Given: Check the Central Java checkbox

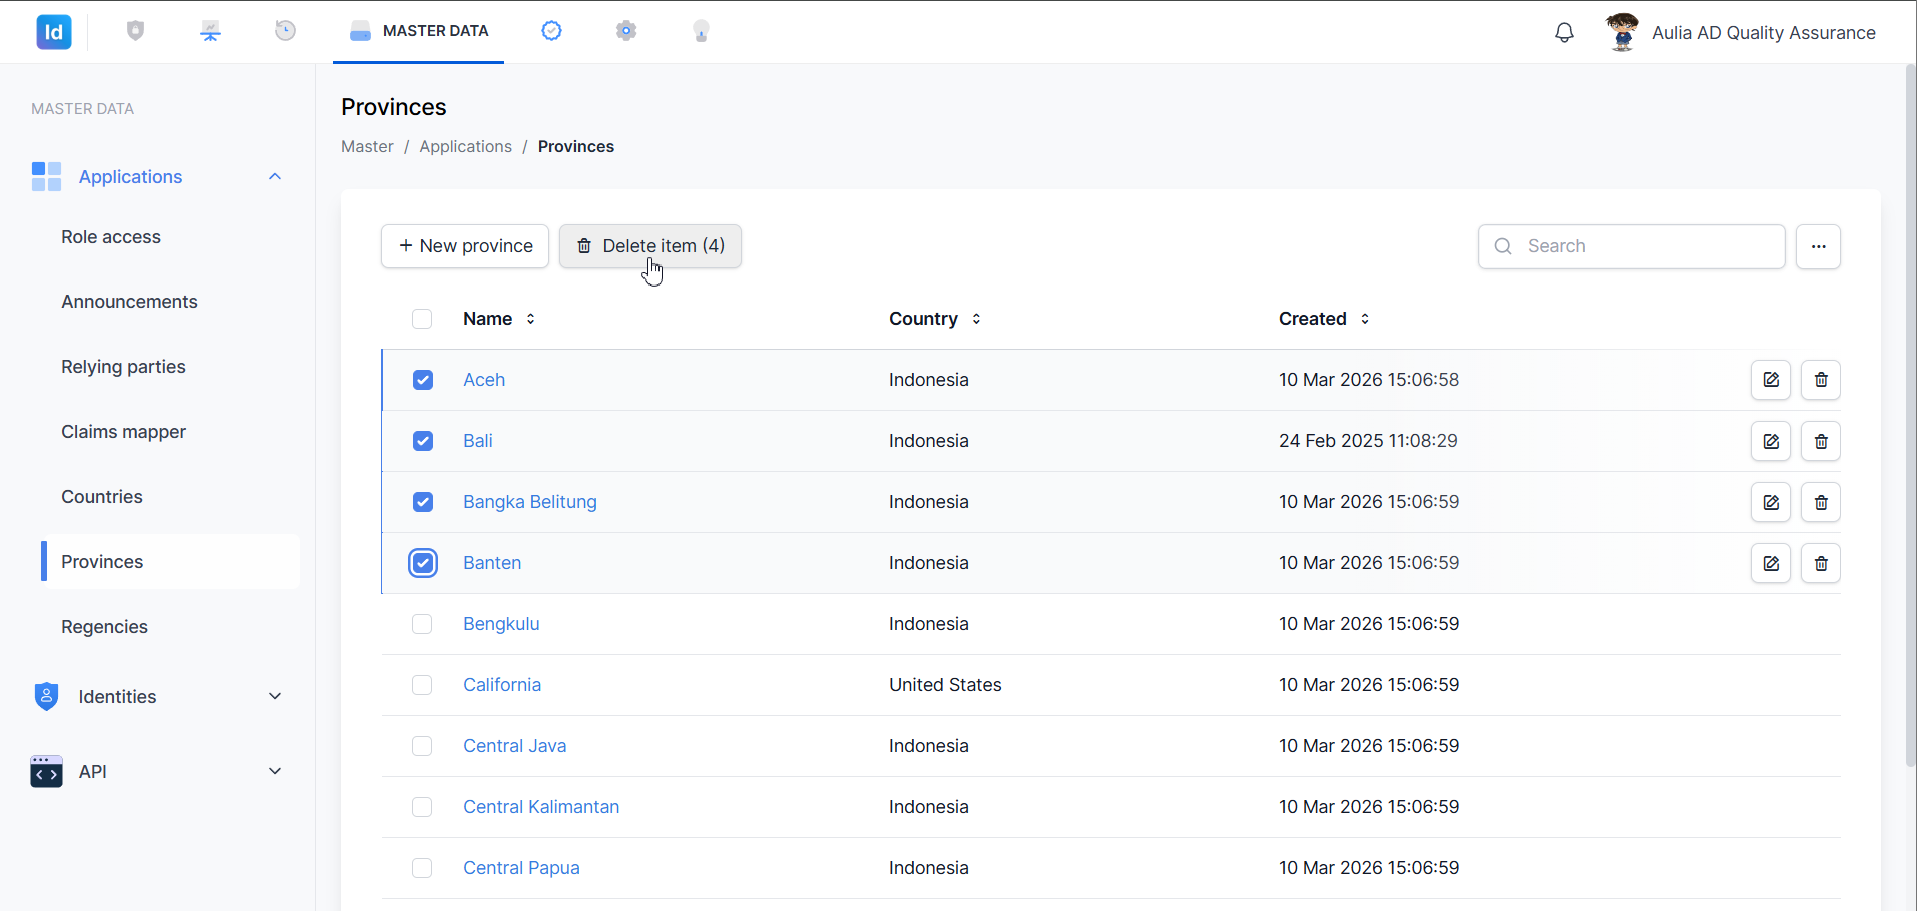Looking at the screenshot, I should click(422, 746).
